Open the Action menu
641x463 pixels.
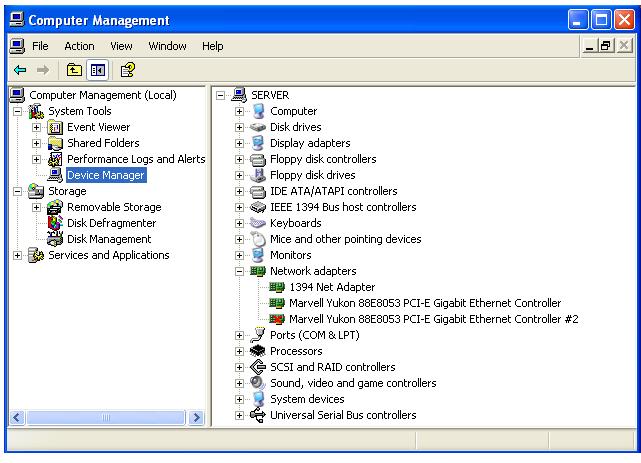coord(79,46)
